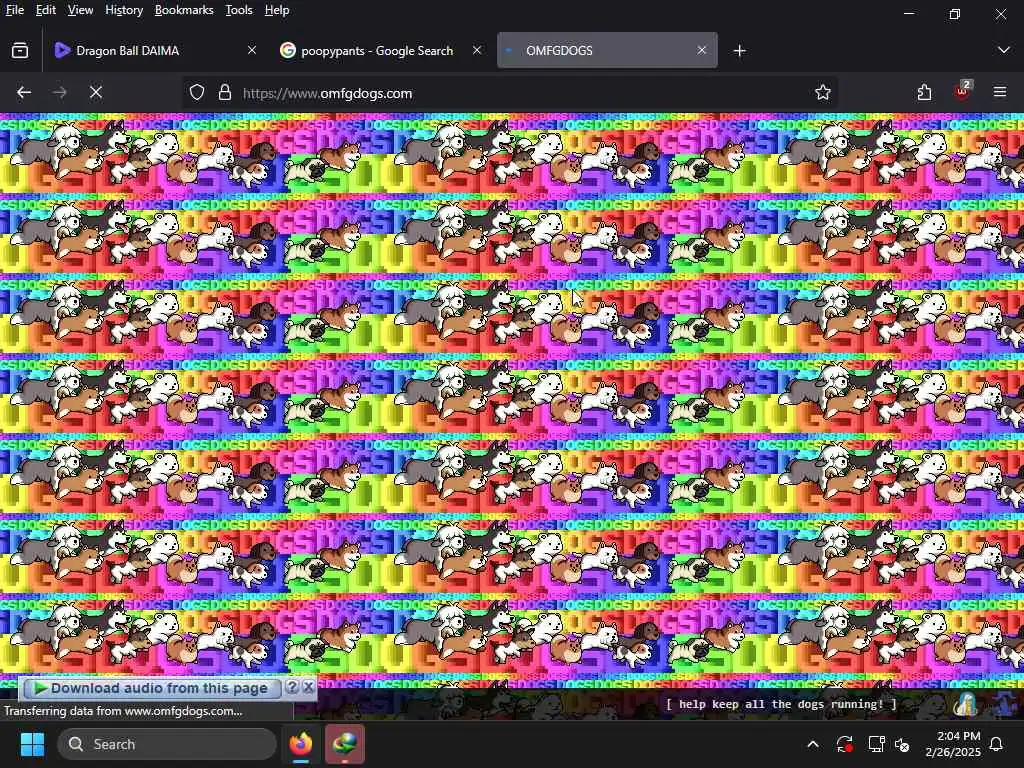This screenshot has width=1024, height=768.
Task: Show hidden system tray icons
Action: tap(813, 744)
